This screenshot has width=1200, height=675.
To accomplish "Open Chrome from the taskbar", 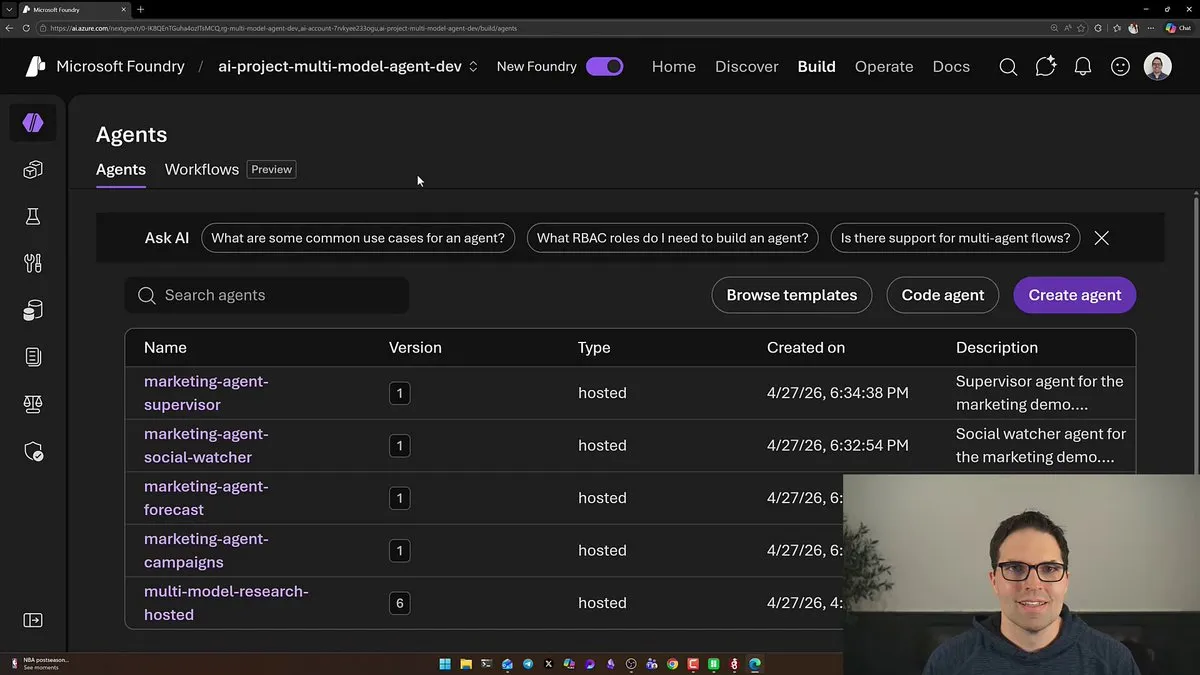I will (x=672, y=663).
